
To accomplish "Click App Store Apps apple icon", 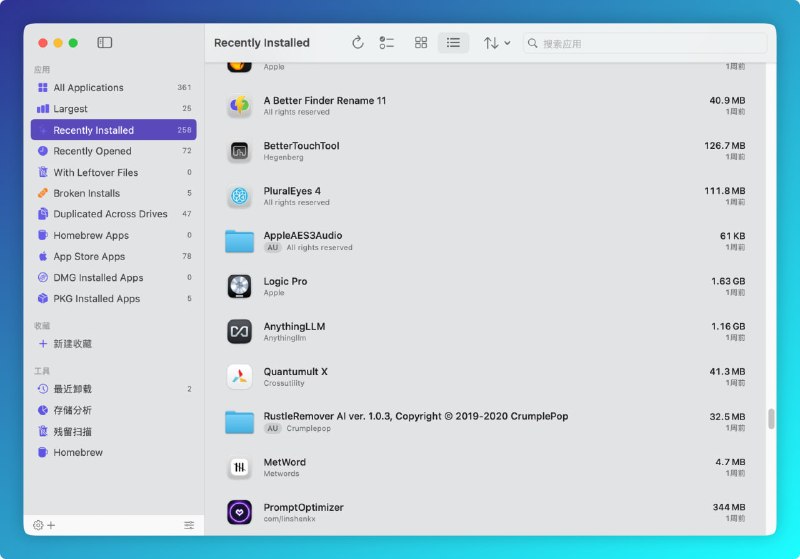I will (43, 256).
